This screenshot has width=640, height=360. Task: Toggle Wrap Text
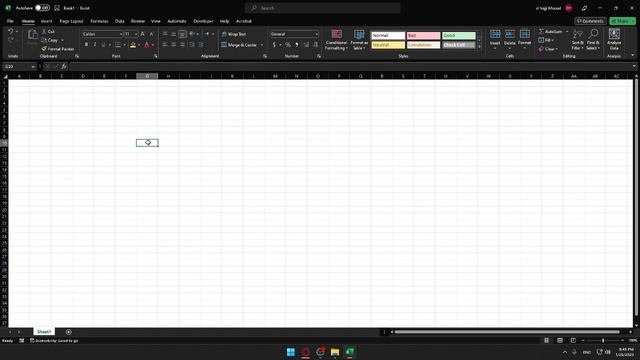(234, 34)
